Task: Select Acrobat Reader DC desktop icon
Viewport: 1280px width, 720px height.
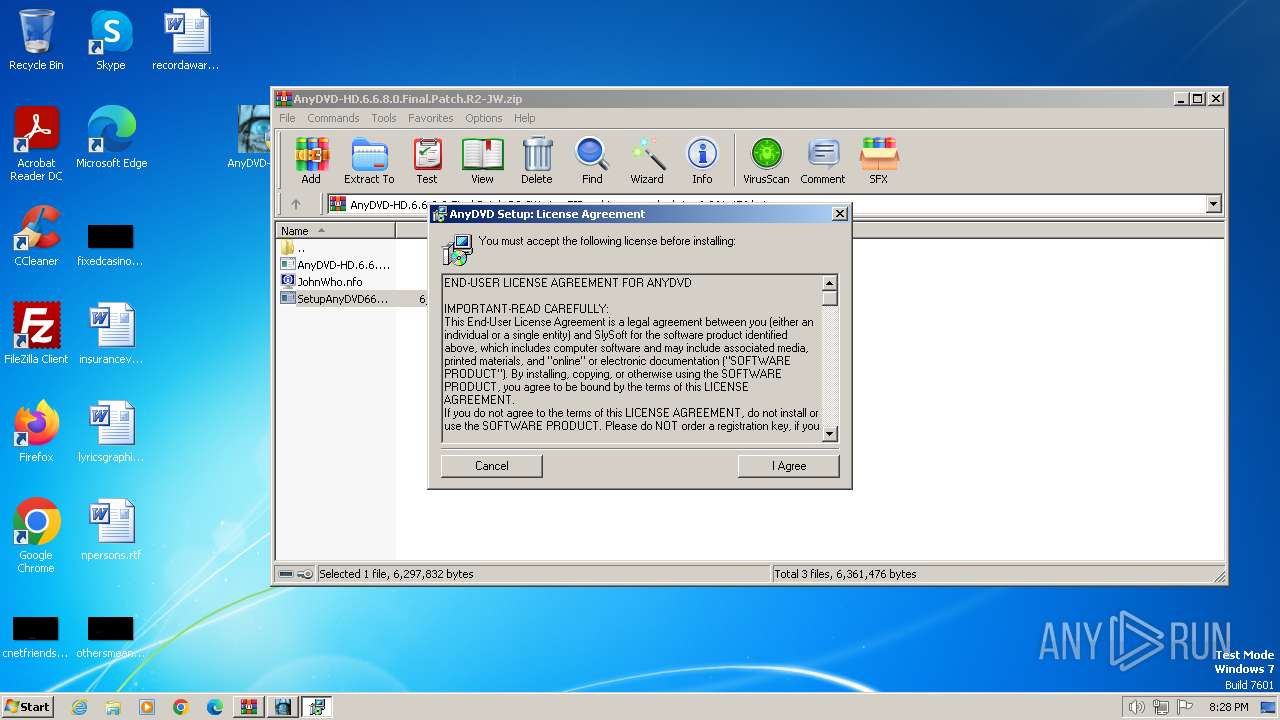Action: 36,144
